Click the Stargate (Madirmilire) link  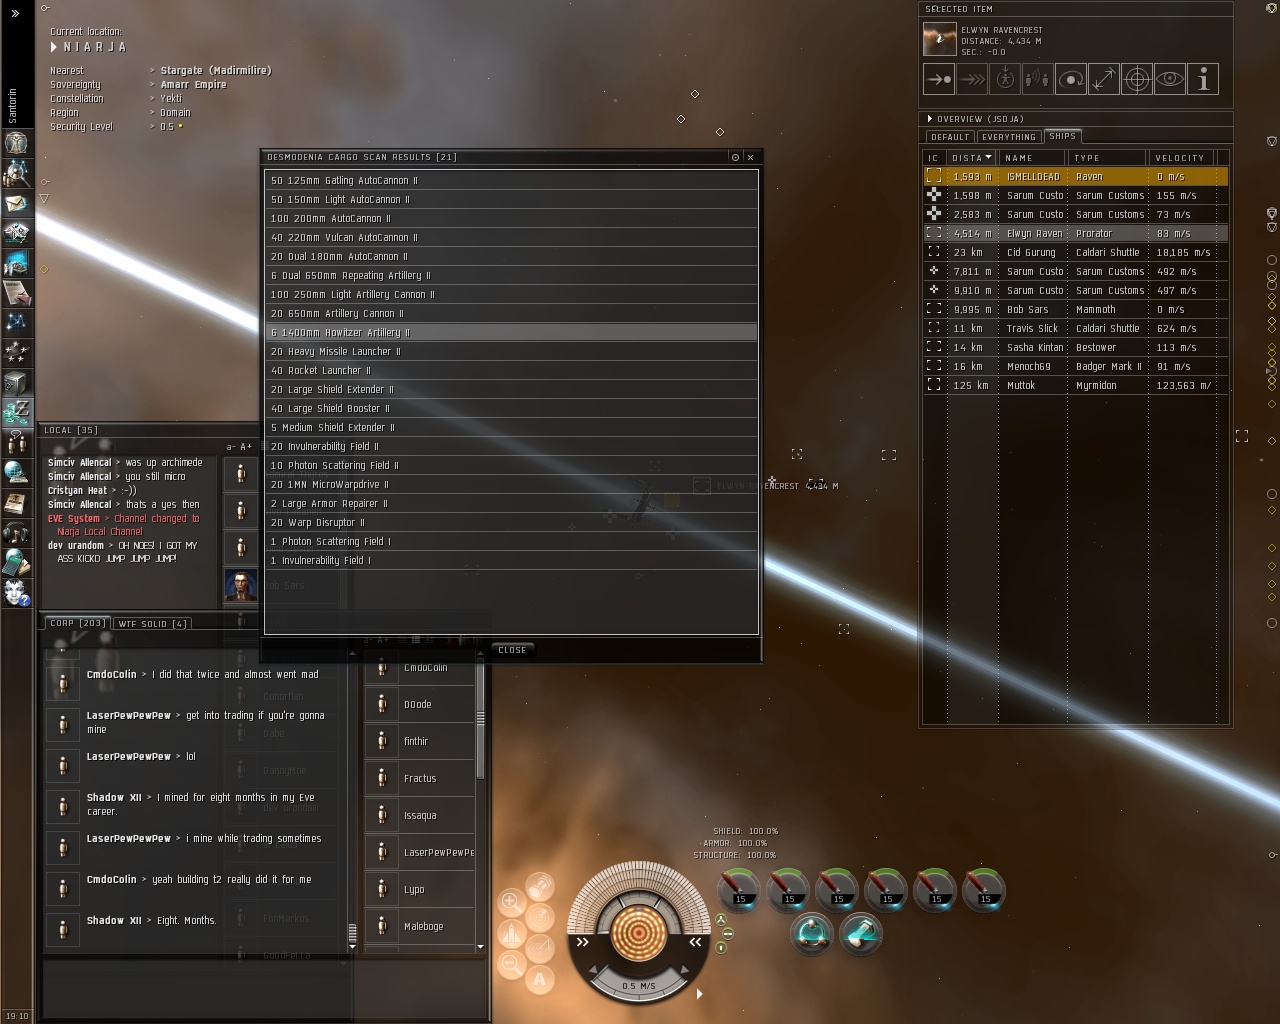click(x=216, y=71)
